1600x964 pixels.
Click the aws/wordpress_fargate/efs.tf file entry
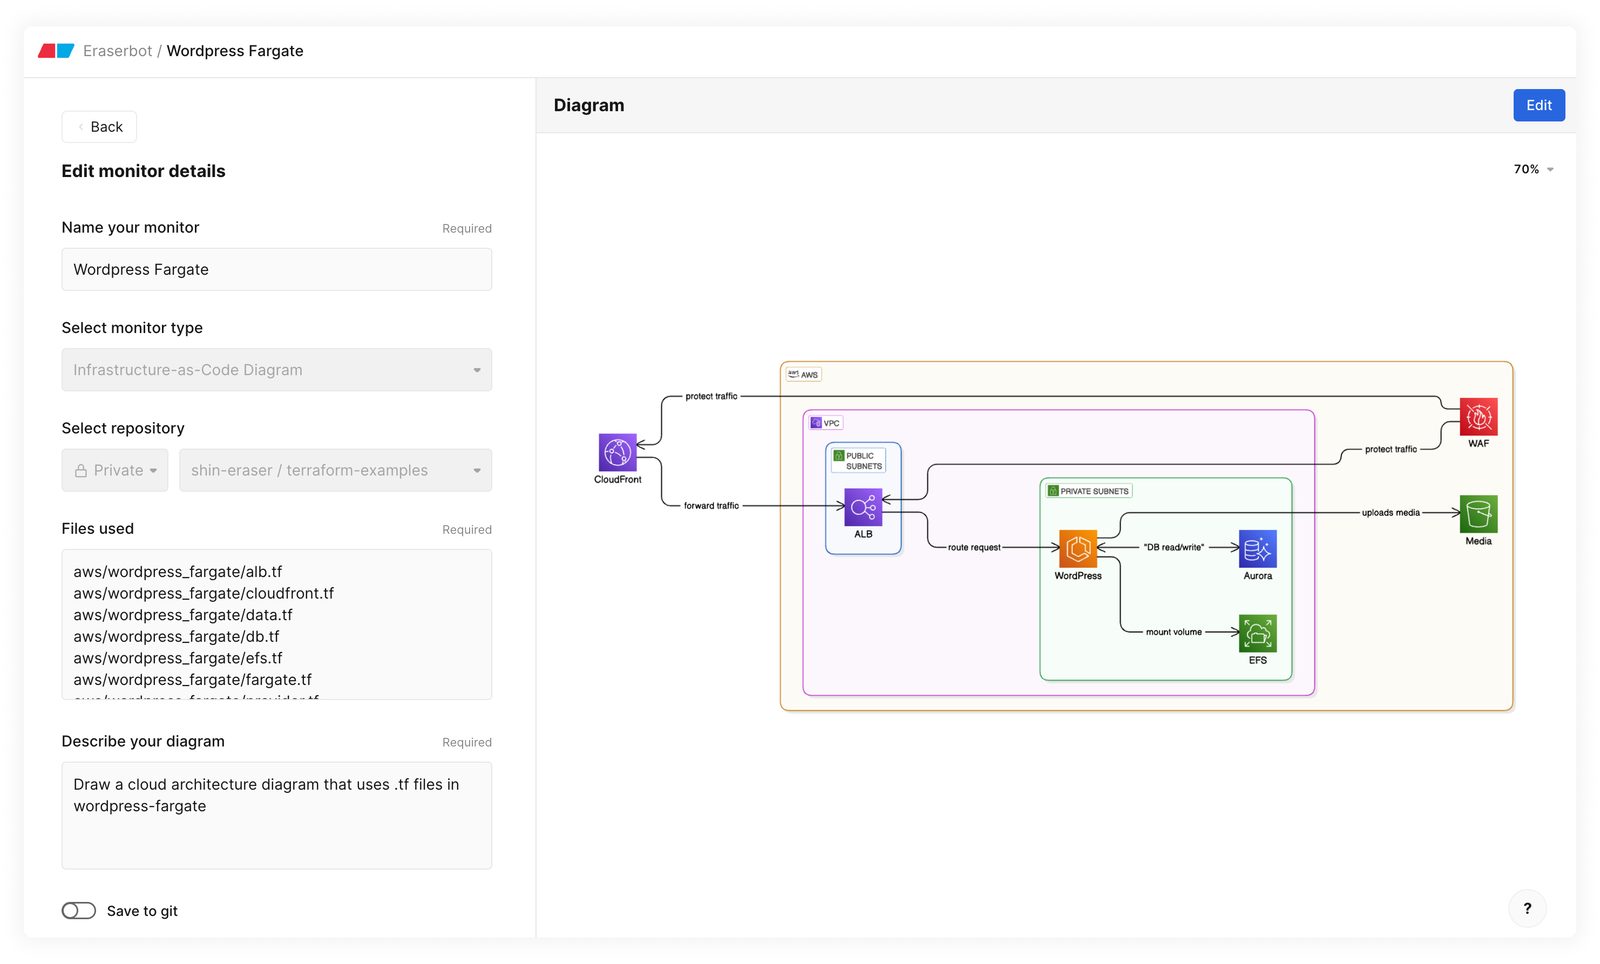point(178,658)
